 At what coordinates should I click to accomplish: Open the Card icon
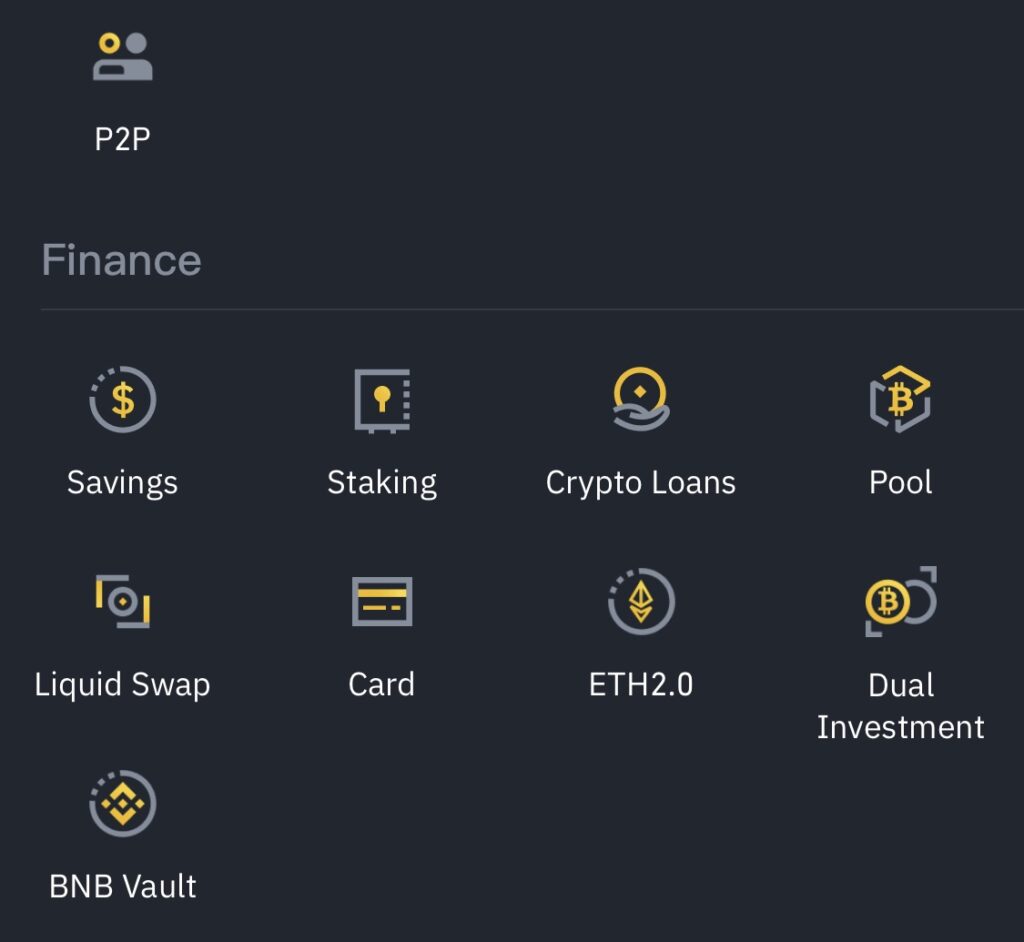[382, 601]
